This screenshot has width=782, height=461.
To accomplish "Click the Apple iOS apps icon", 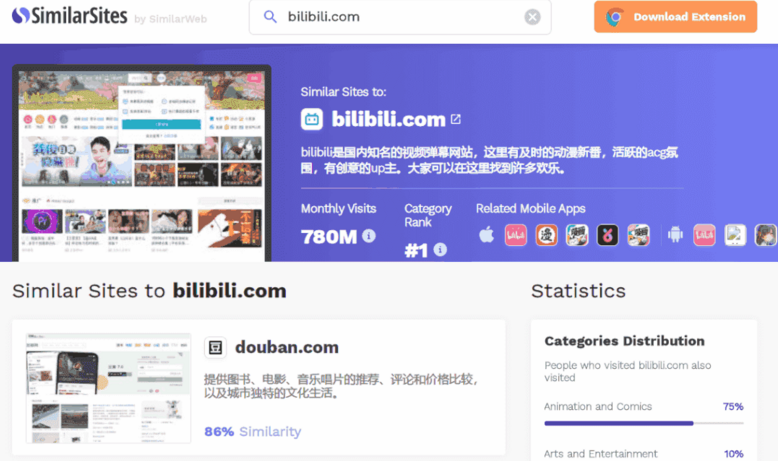I will tap(486, 234).
